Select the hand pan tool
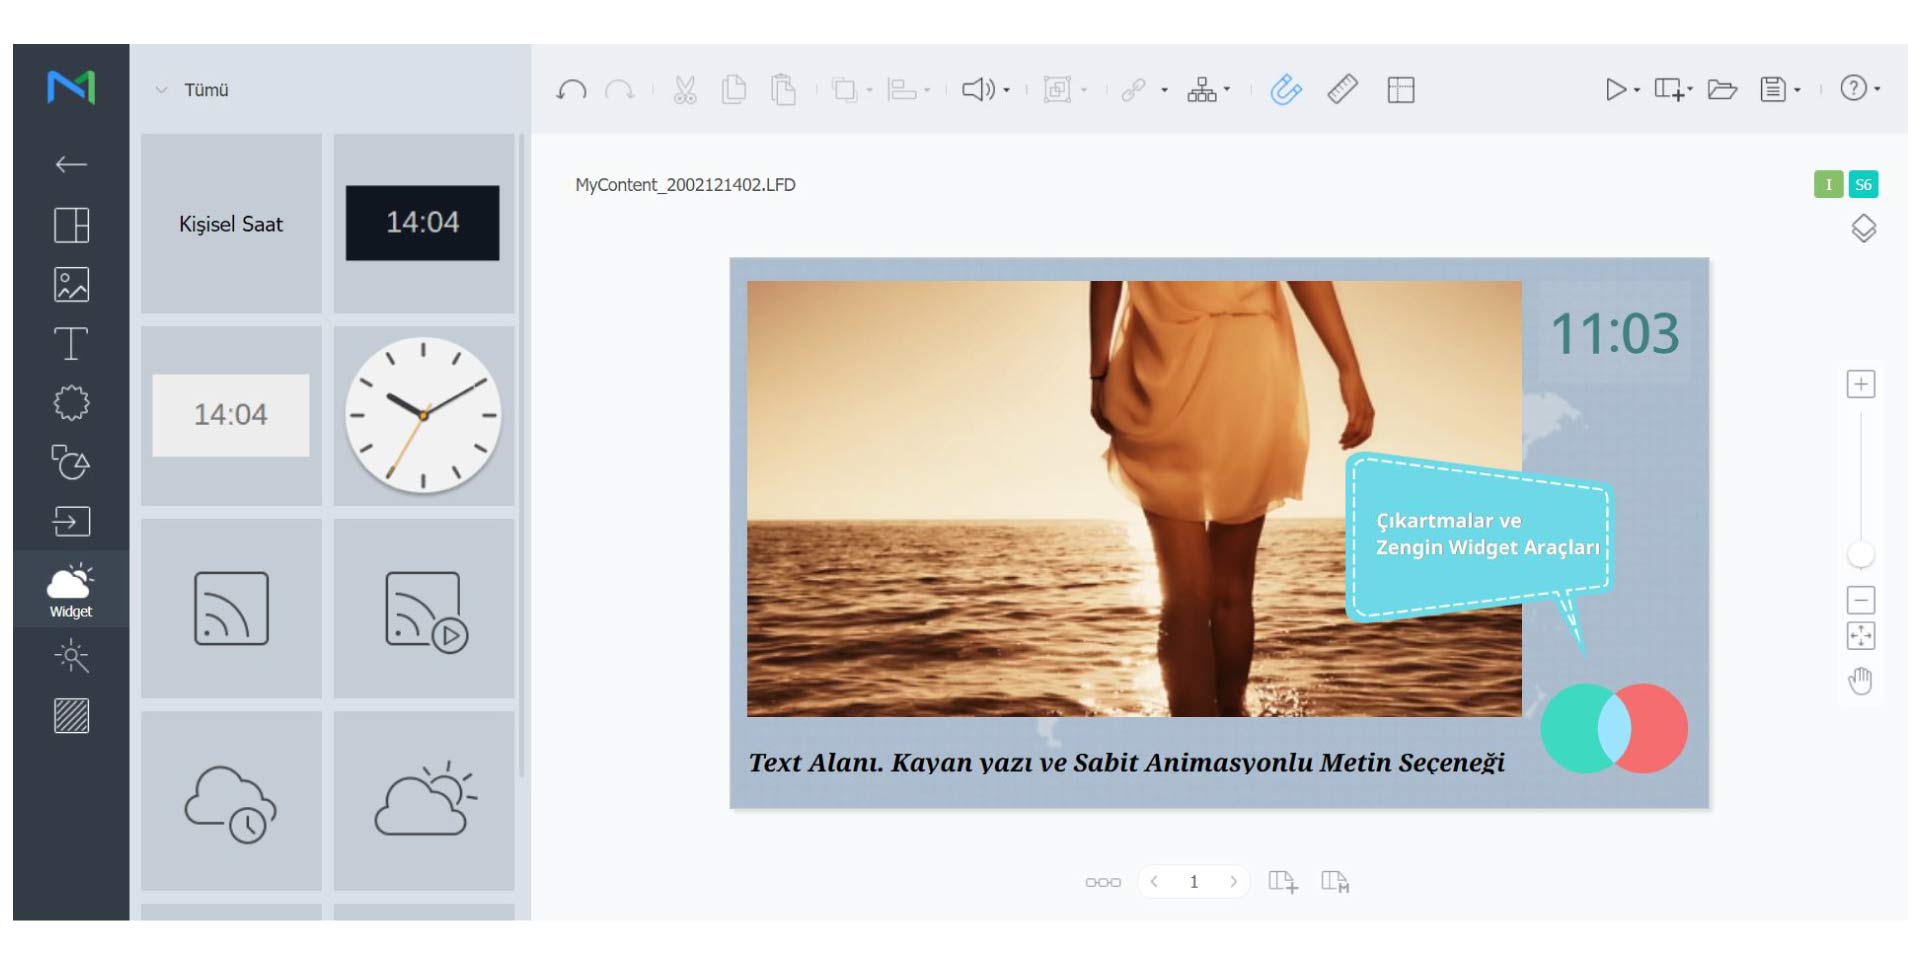 [1860, 681]
